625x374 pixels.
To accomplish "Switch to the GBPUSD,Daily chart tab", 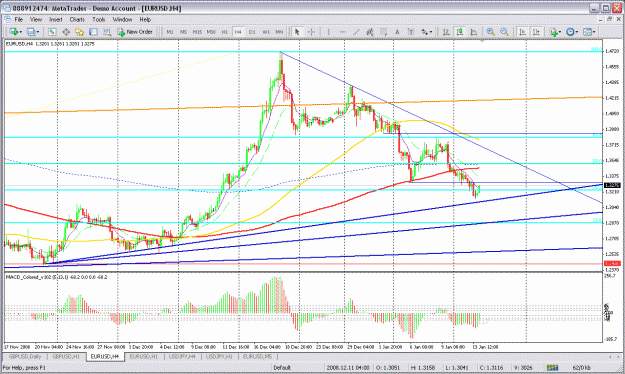I will [25, 356].
